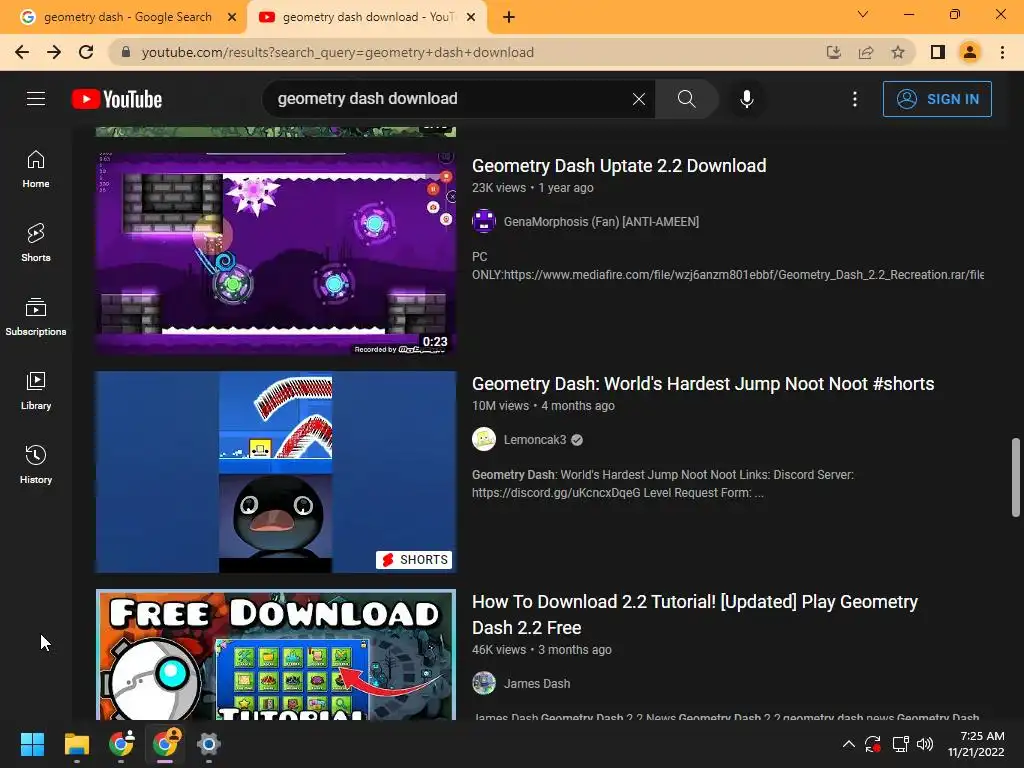Open Settings gear in the taskbar

(x=208, y=744)
